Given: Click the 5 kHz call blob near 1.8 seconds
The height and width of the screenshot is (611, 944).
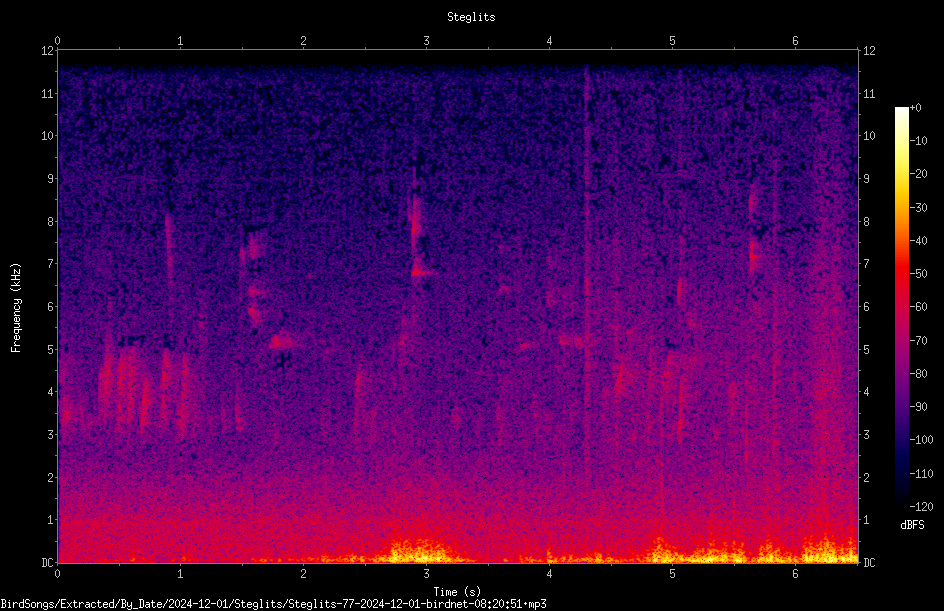Looking at the screenshot, I should (x=282, y=341).
